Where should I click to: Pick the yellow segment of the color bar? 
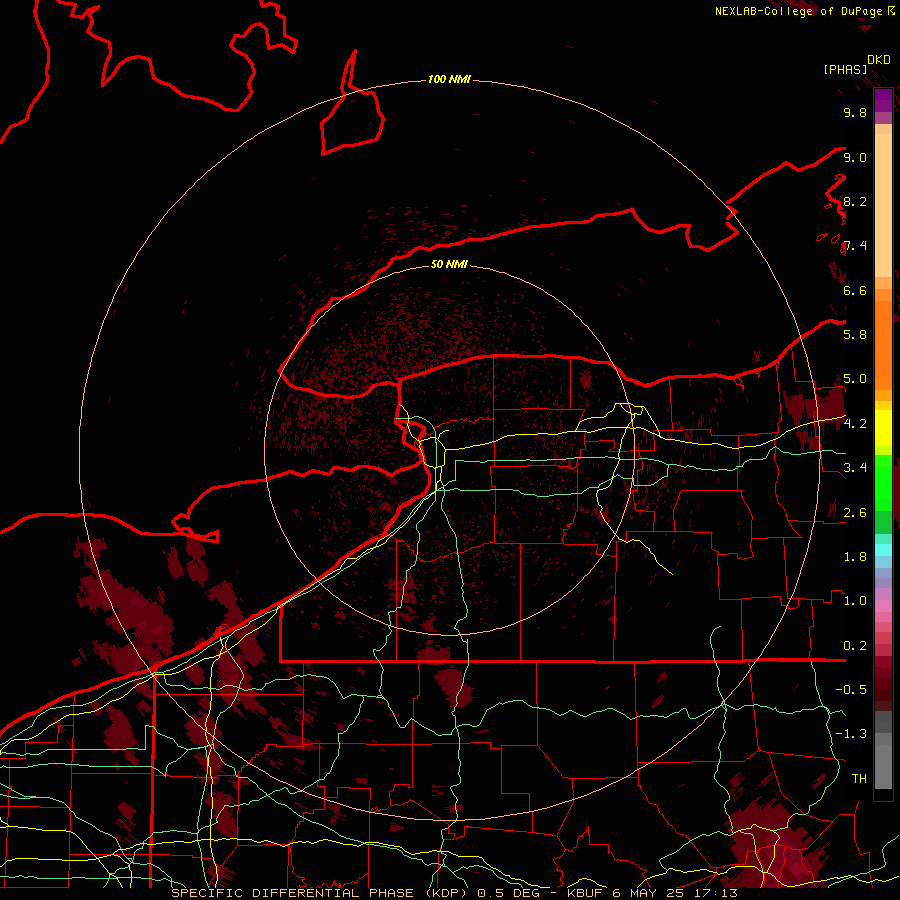pos(883,428)
